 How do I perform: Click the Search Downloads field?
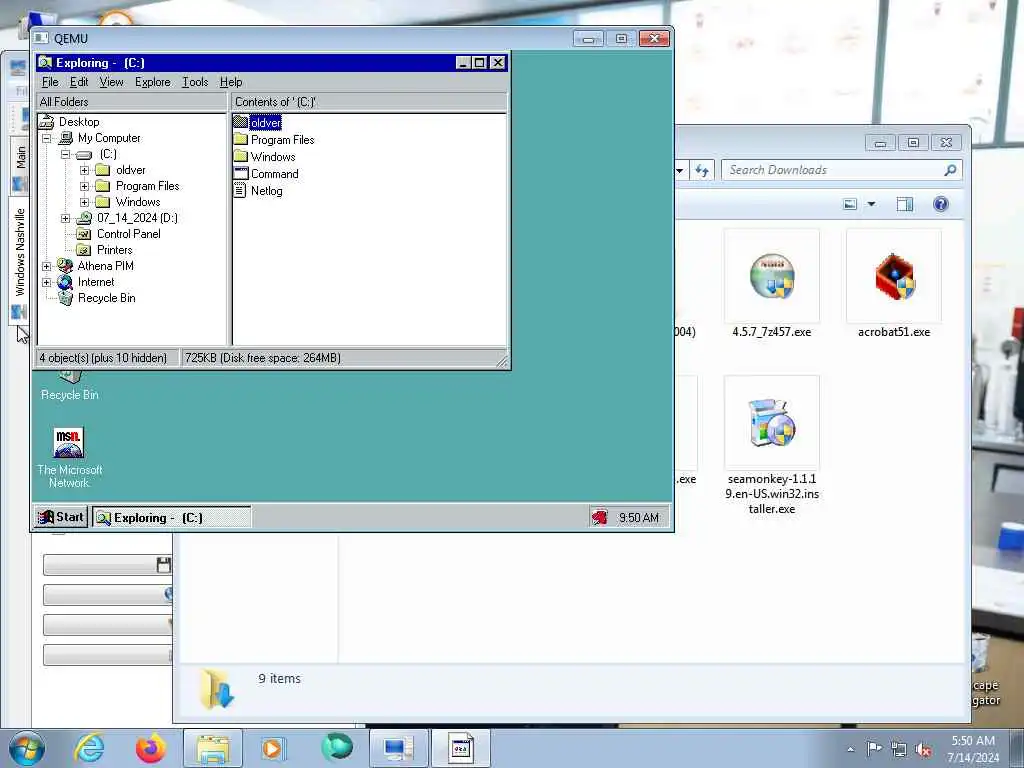833,170
